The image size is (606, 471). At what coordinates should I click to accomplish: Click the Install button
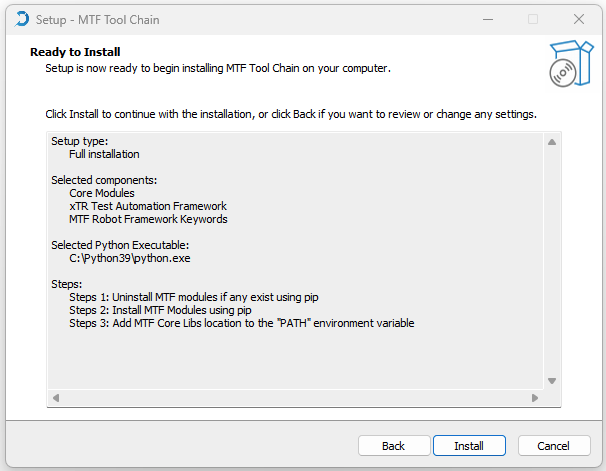click(469, 446)
